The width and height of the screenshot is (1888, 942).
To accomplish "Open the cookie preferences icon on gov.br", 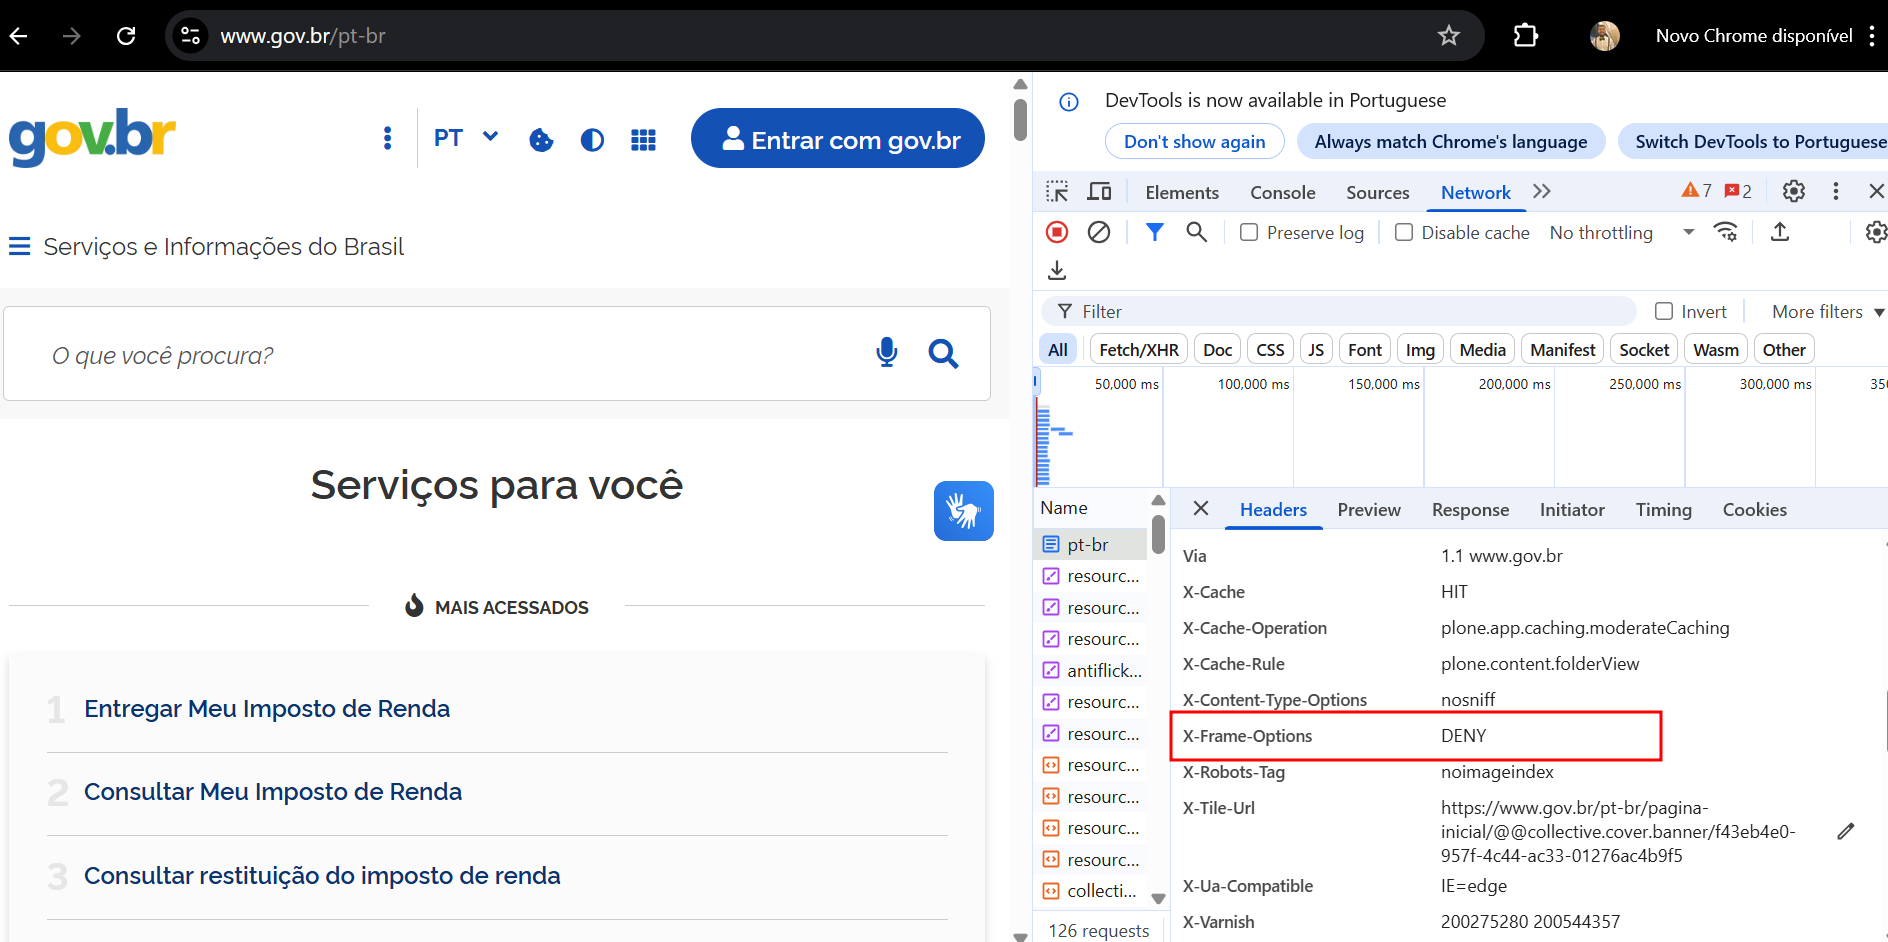I will point(541,140).
